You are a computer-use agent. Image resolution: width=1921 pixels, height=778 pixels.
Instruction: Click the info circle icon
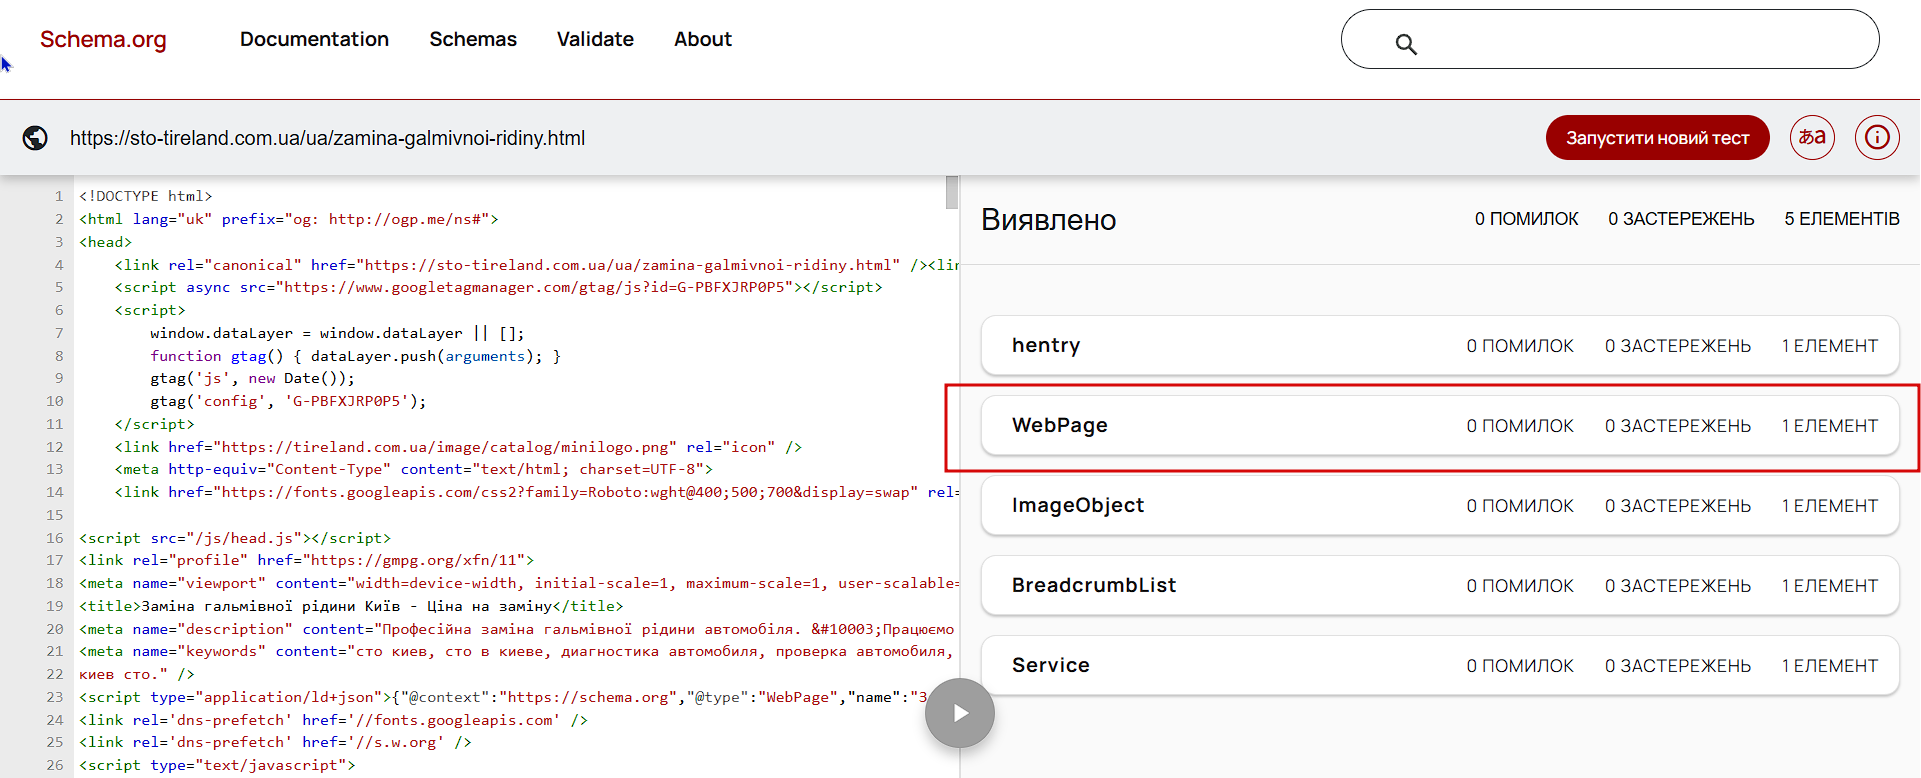[x=1877, y=138]
